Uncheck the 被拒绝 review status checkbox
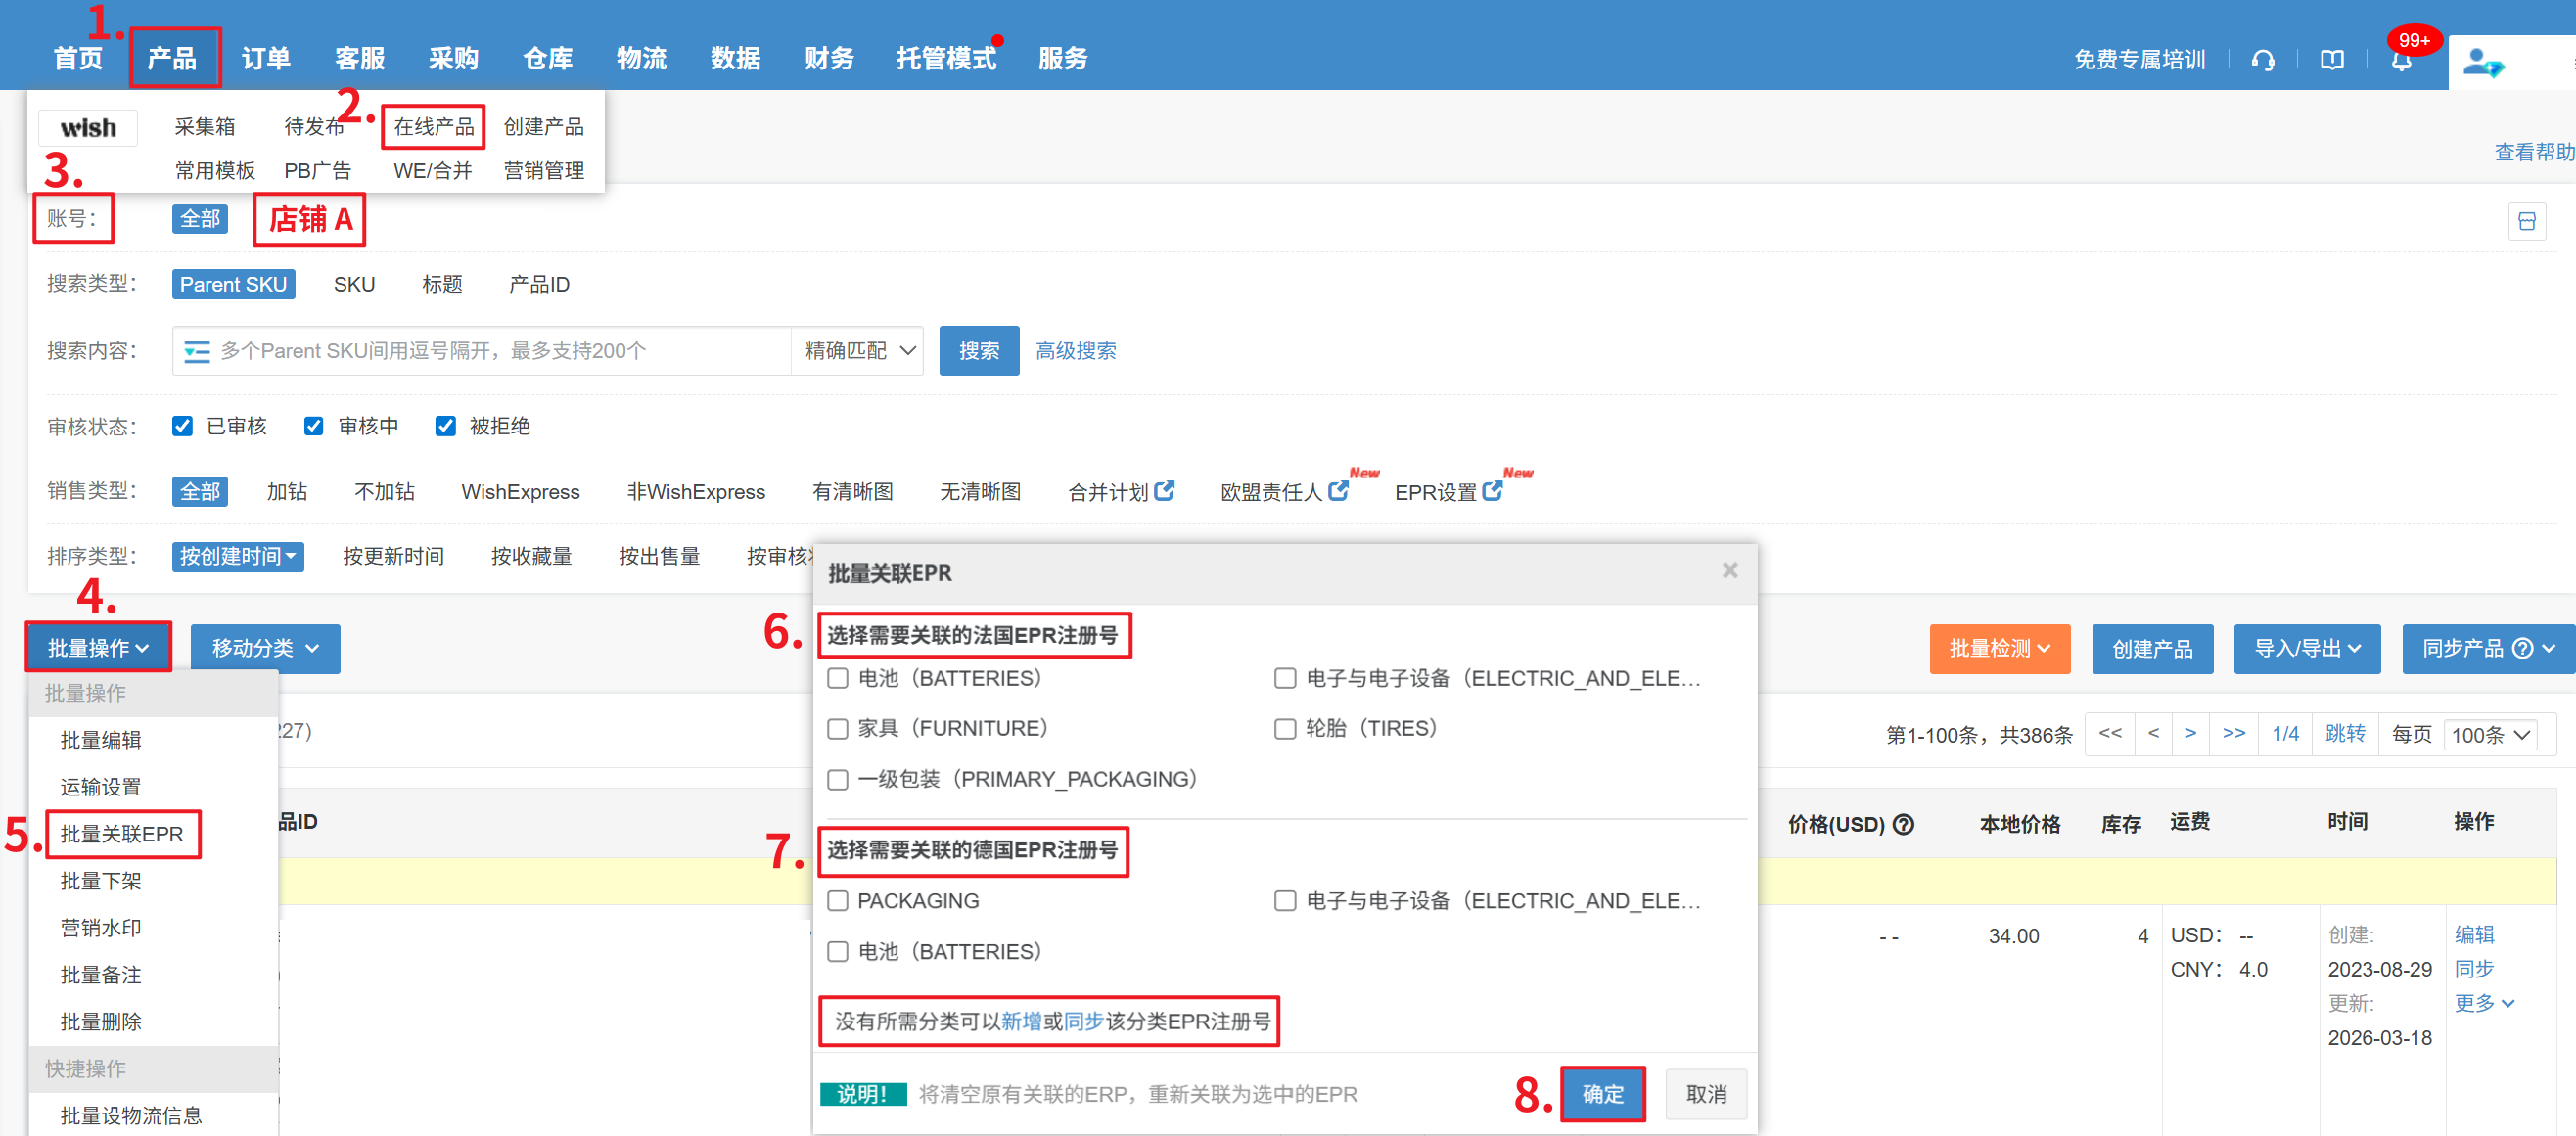 pyautogui.click(x=446, y=426)
